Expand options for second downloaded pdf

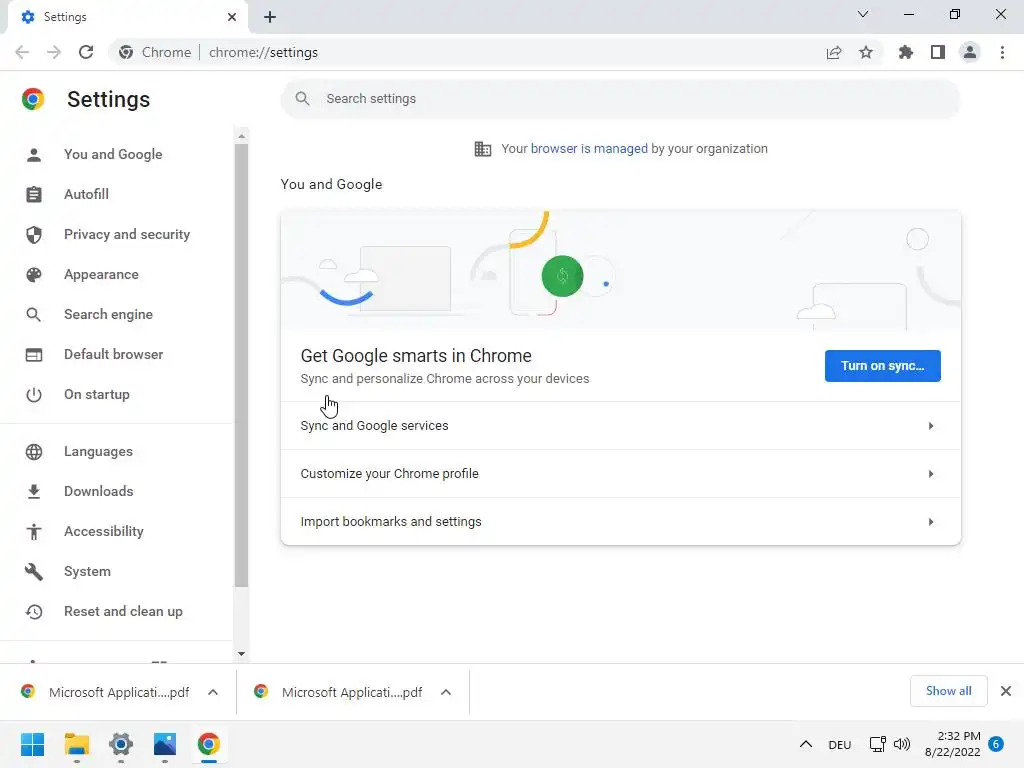pyautogui.click(x=446, y=692)
